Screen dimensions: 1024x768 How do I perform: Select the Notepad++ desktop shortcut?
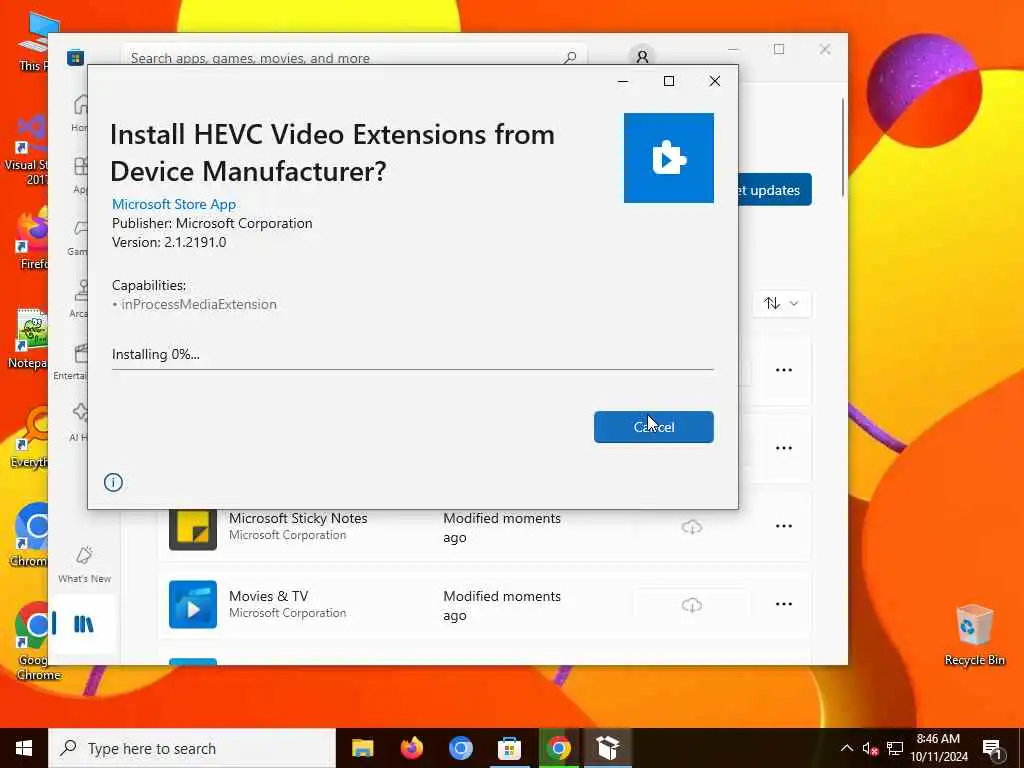coord(29,338)
